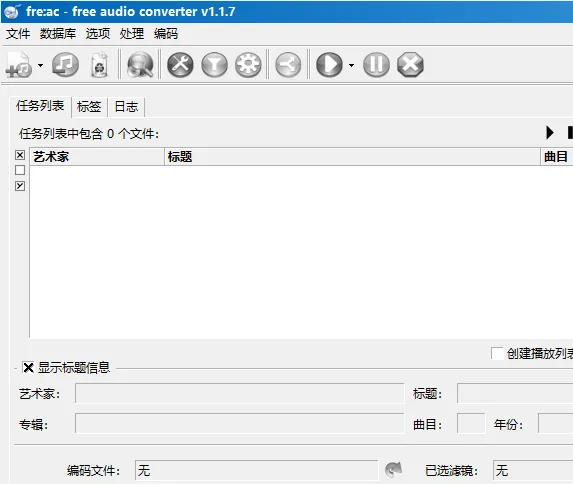Click the 曲目 number field
The height and width of the screenshot is (484, 573).
[x=471, y=423]
